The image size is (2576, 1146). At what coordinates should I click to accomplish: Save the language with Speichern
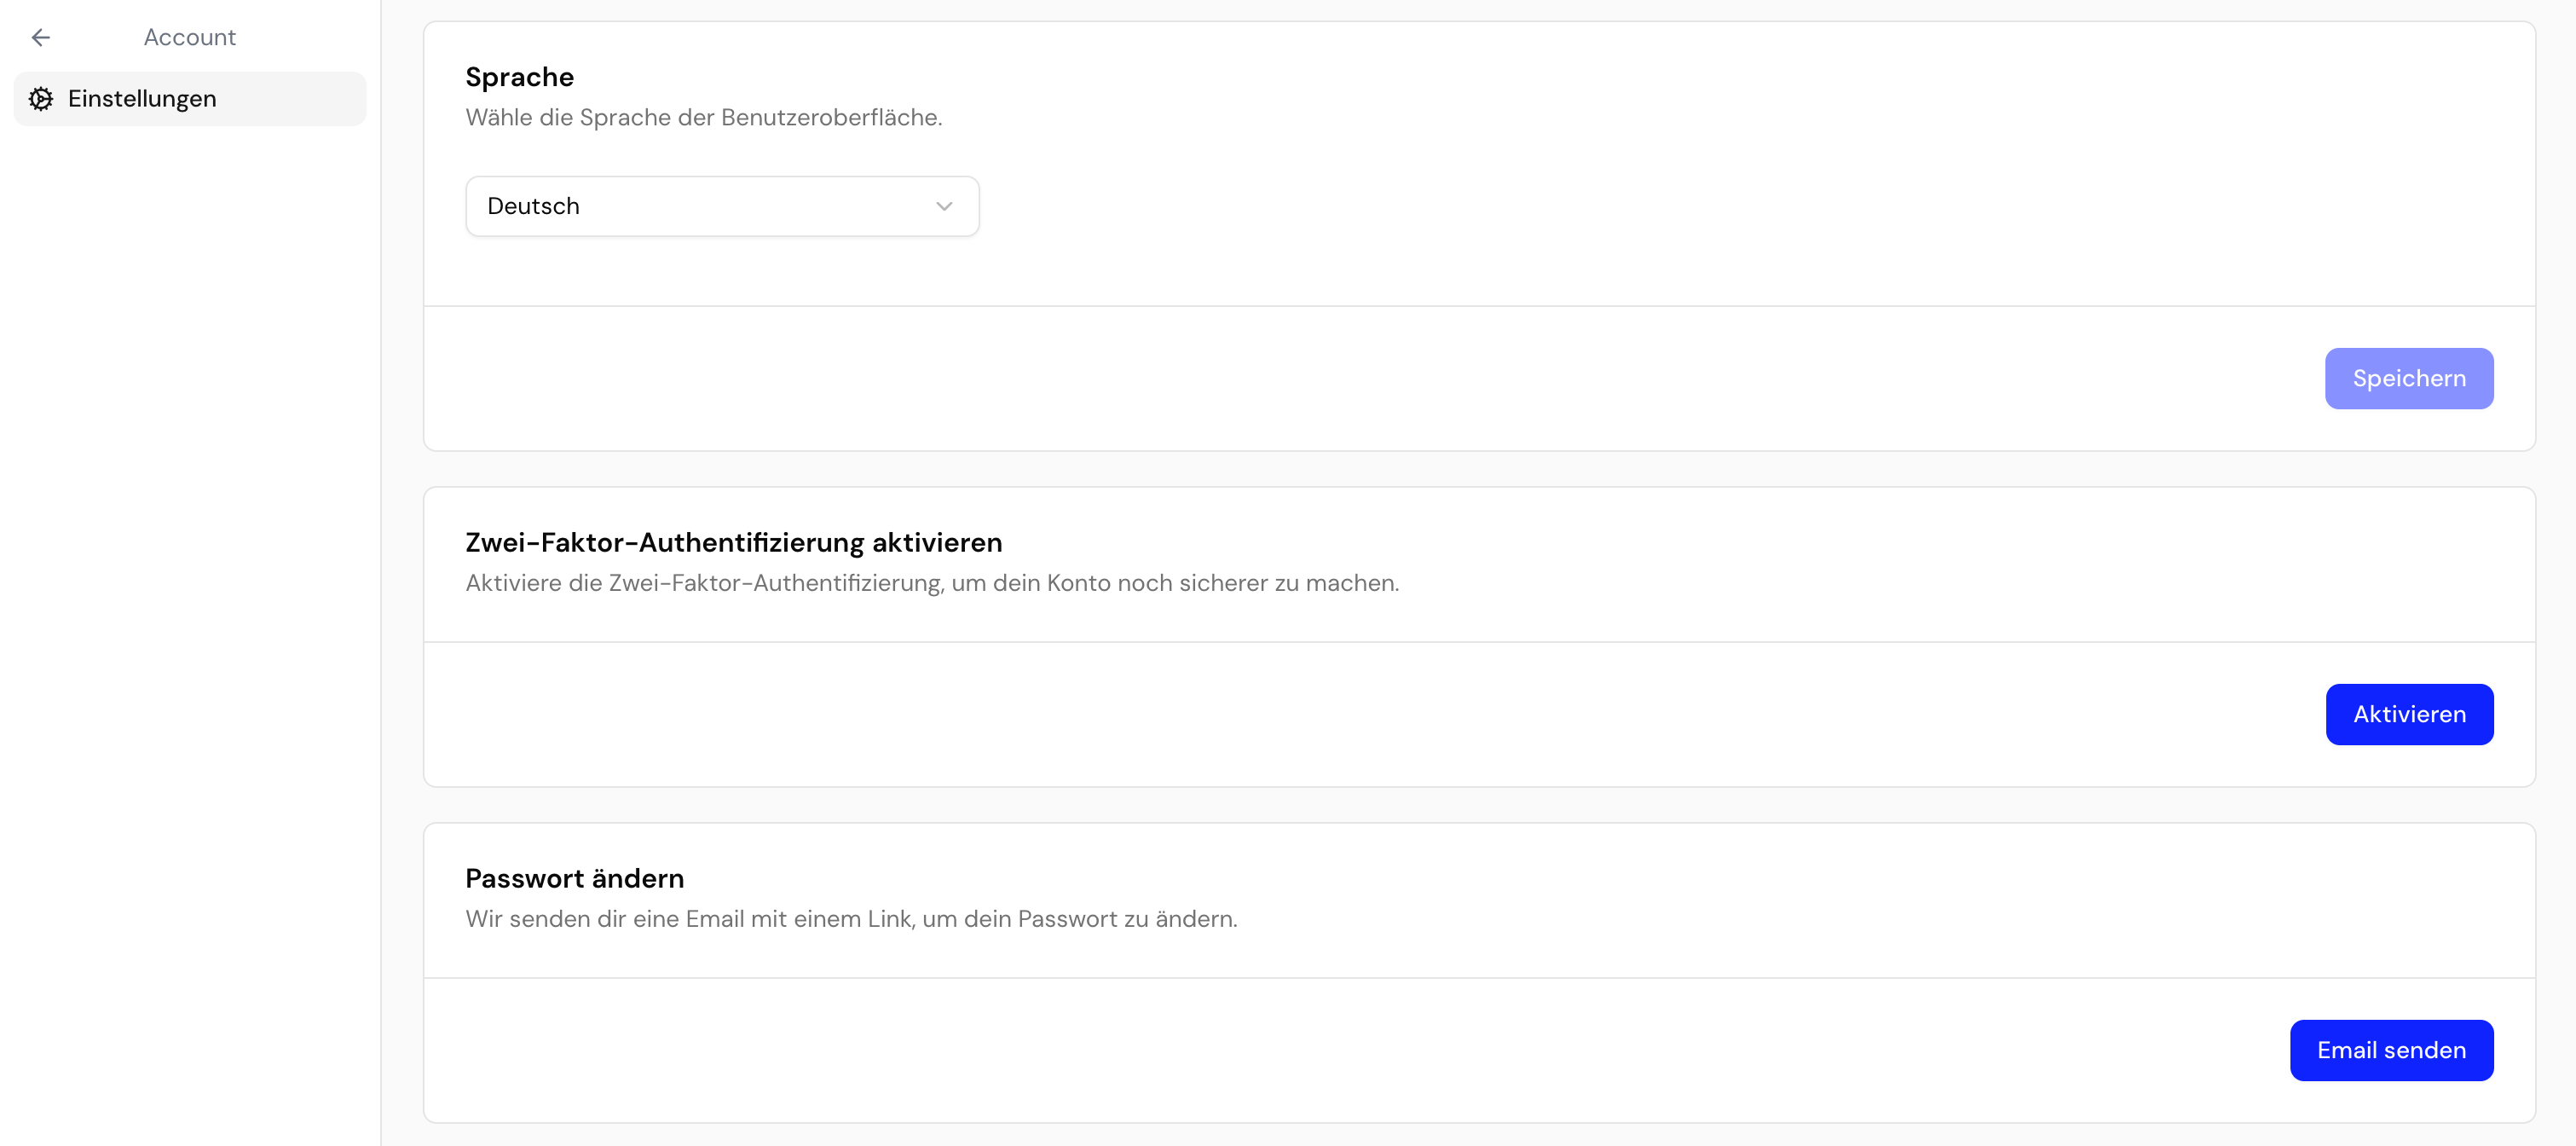2409,378
